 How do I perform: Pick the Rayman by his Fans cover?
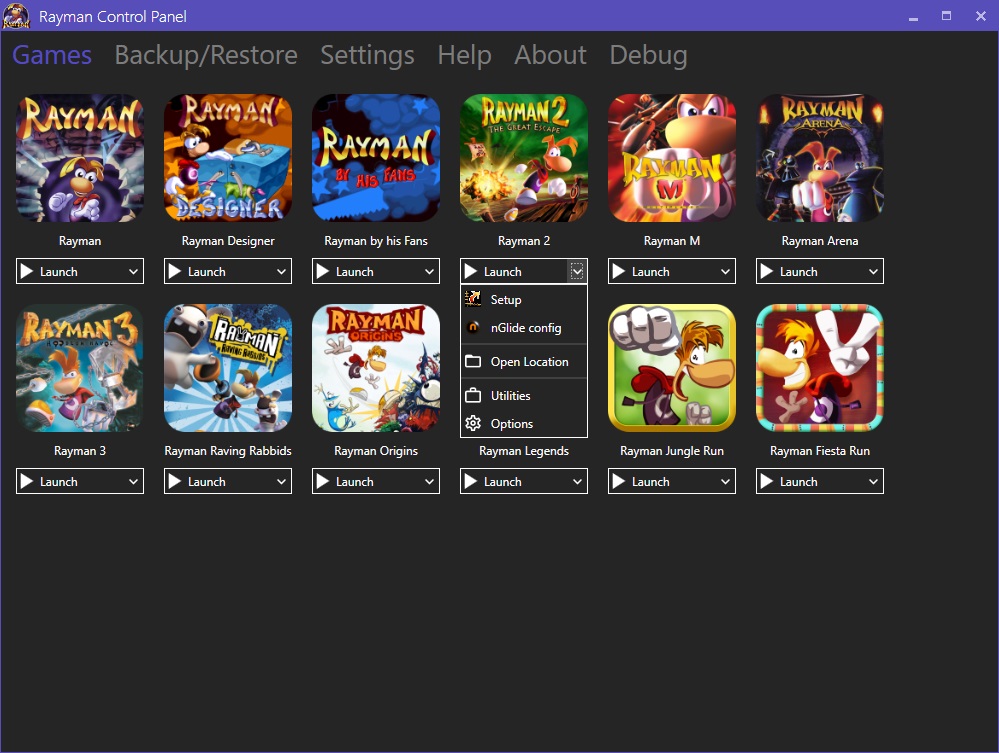[376, 158]
